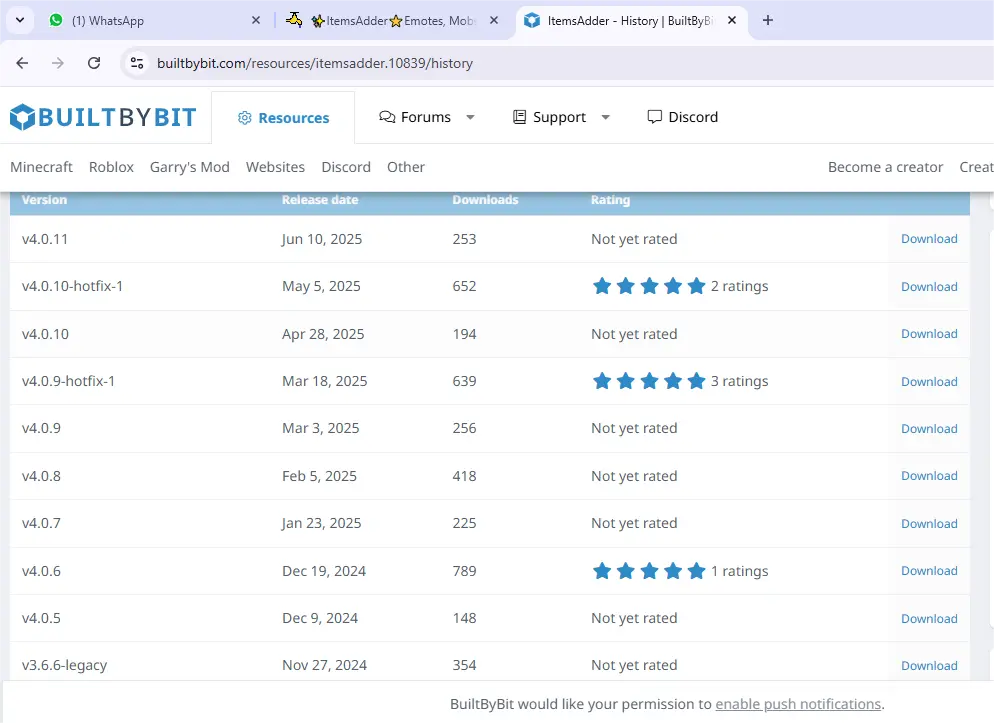The width and height of the screenshot is (994, 723).
Task: Expand the Forums dropdown arrow
Action: [470, 117]
